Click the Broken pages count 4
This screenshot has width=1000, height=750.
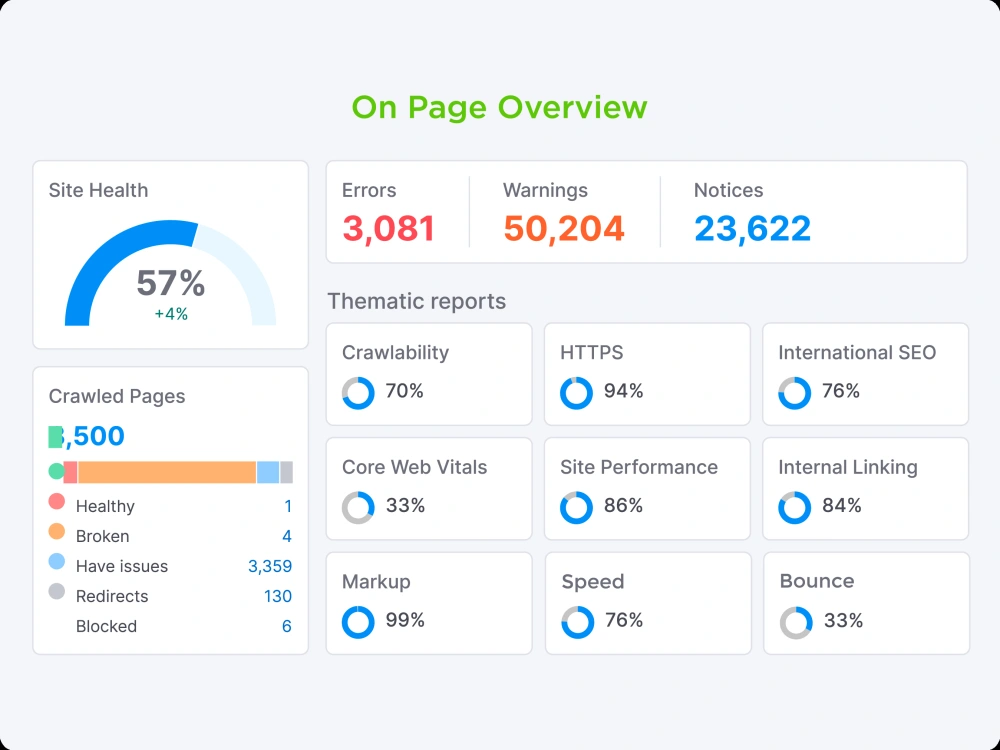click(287, 536)
